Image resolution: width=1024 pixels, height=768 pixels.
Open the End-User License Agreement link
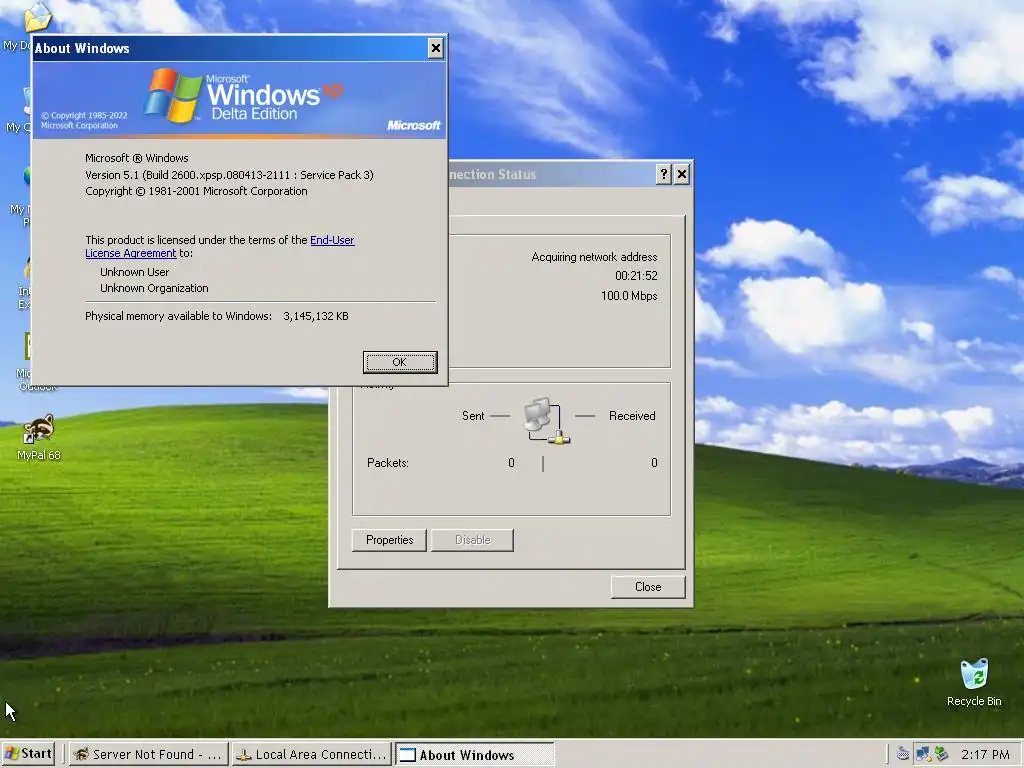tap(332, 240)
